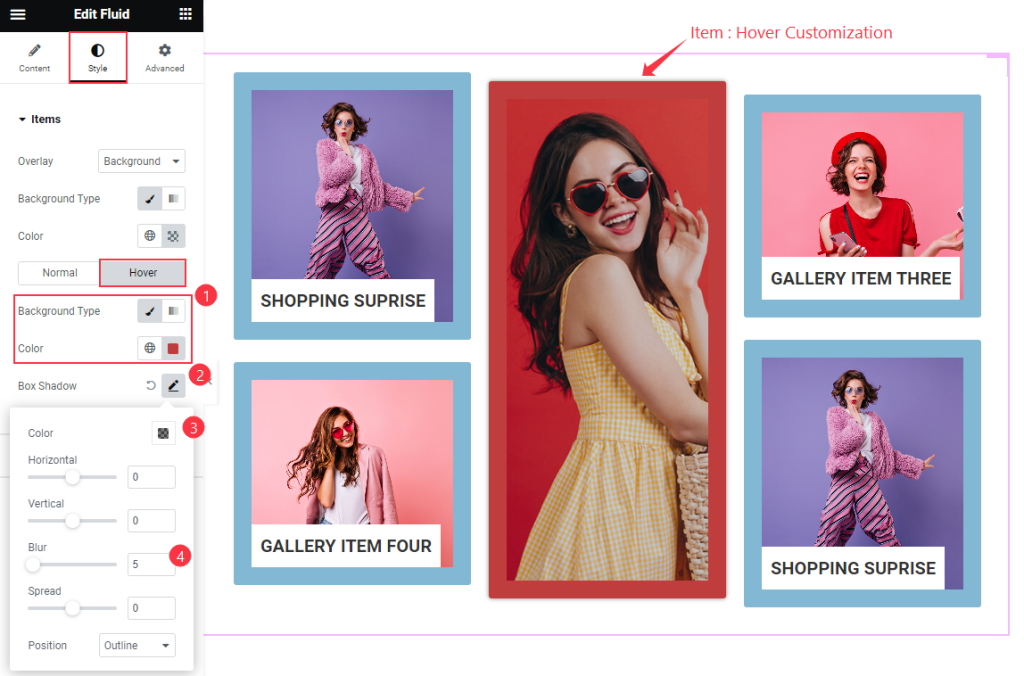Select the GALLERY ITEM THREE card
The image size is (1024, 676).
[x=862, y=206]
